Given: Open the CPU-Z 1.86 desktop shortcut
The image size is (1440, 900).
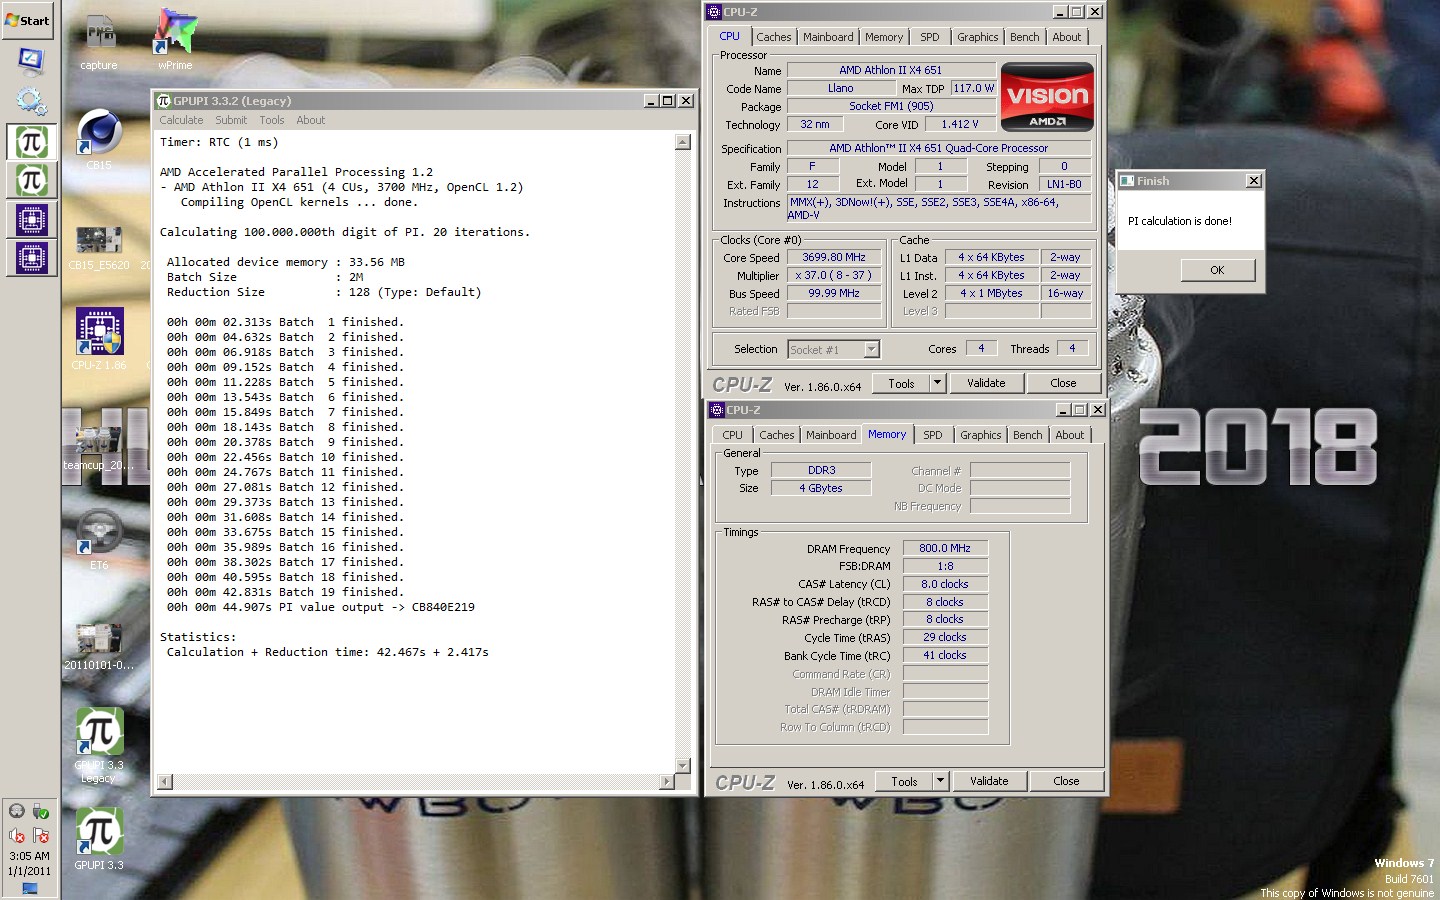Looking at the screenshot, I should (99, 339).
